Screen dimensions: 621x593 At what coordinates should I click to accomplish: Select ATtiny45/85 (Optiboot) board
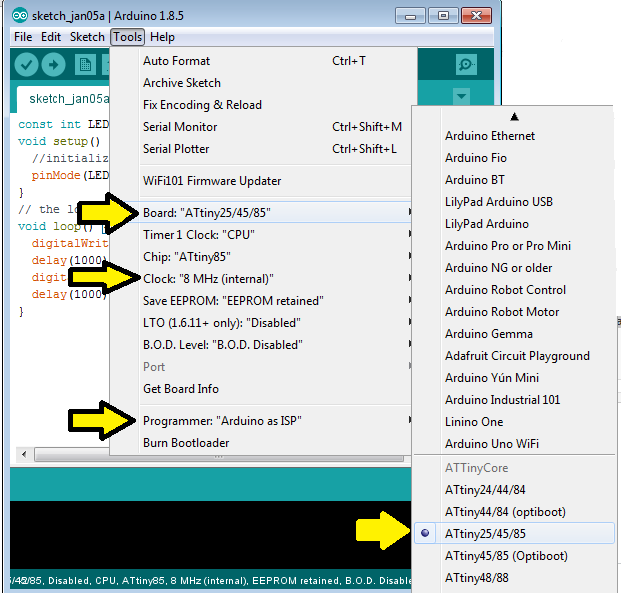point(514,556)
